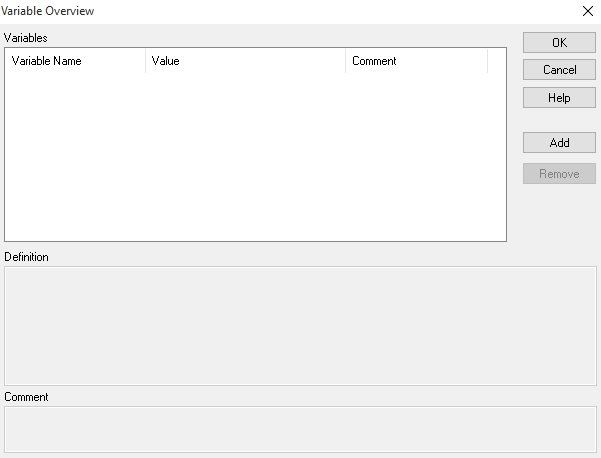Viewport: 601px width, 458px height.
Task: Add a new variable
Action: (x=559, y=143)
